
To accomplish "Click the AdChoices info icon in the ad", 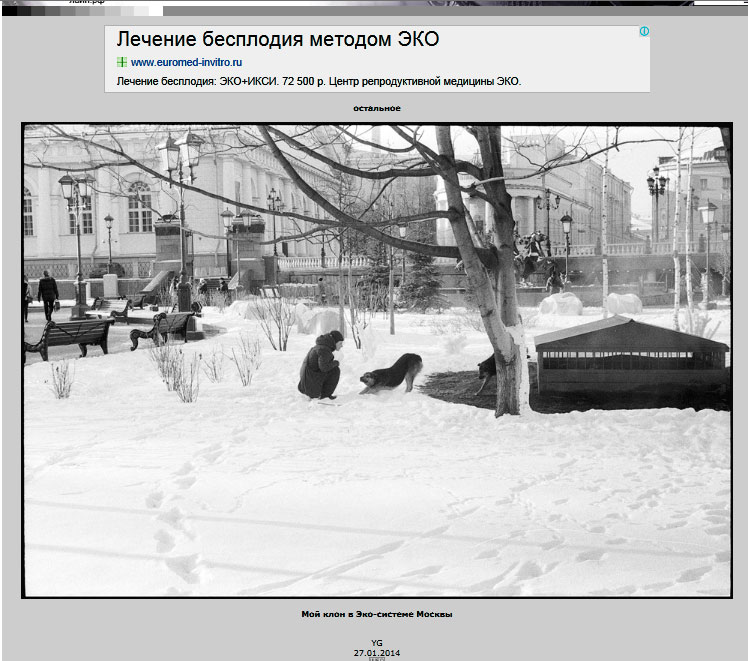I will click(644, 31).
